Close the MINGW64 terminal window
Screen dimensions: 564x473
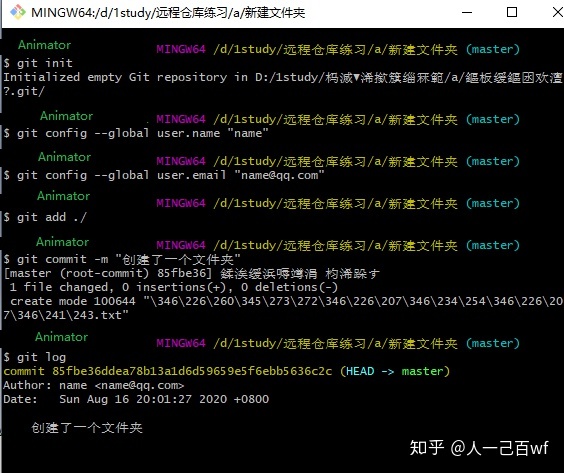(x=557, y=12)
